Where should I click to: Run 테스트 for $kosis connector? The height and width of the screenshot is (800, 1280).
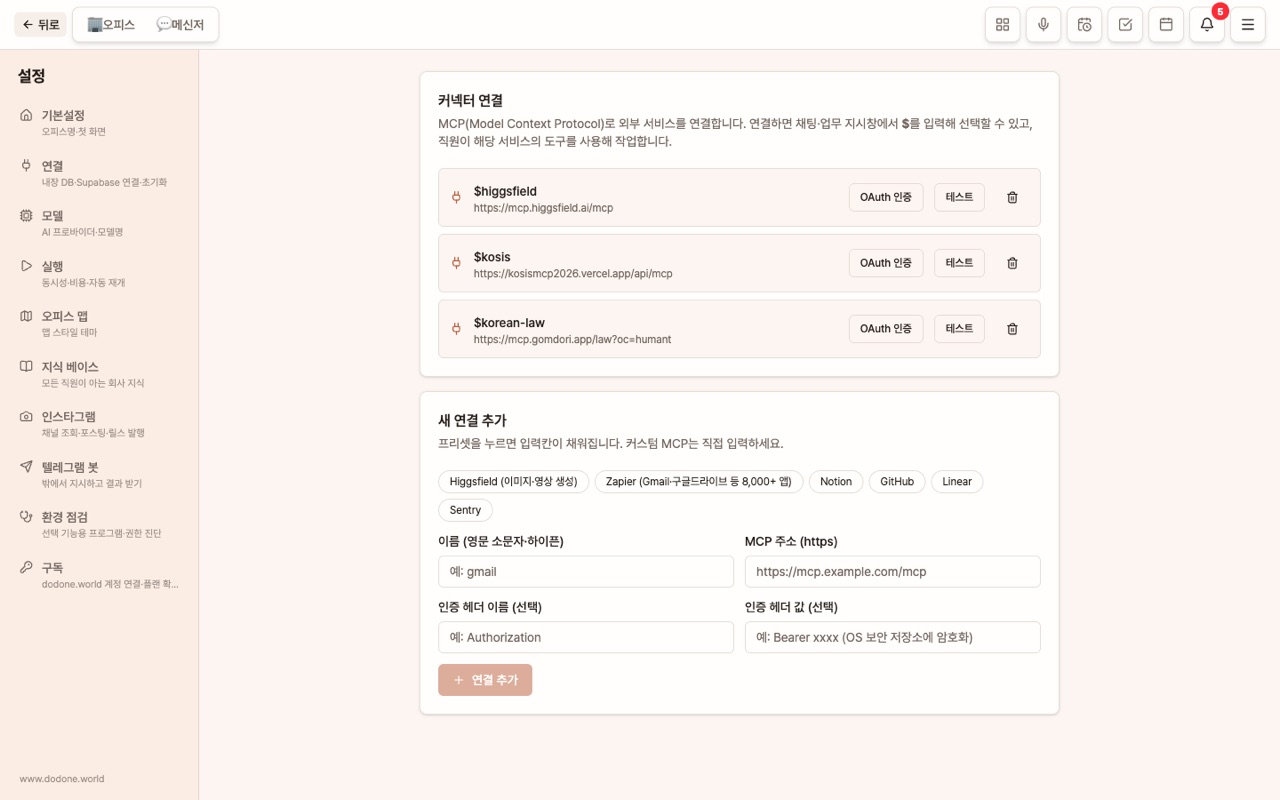tap(959, 263)
